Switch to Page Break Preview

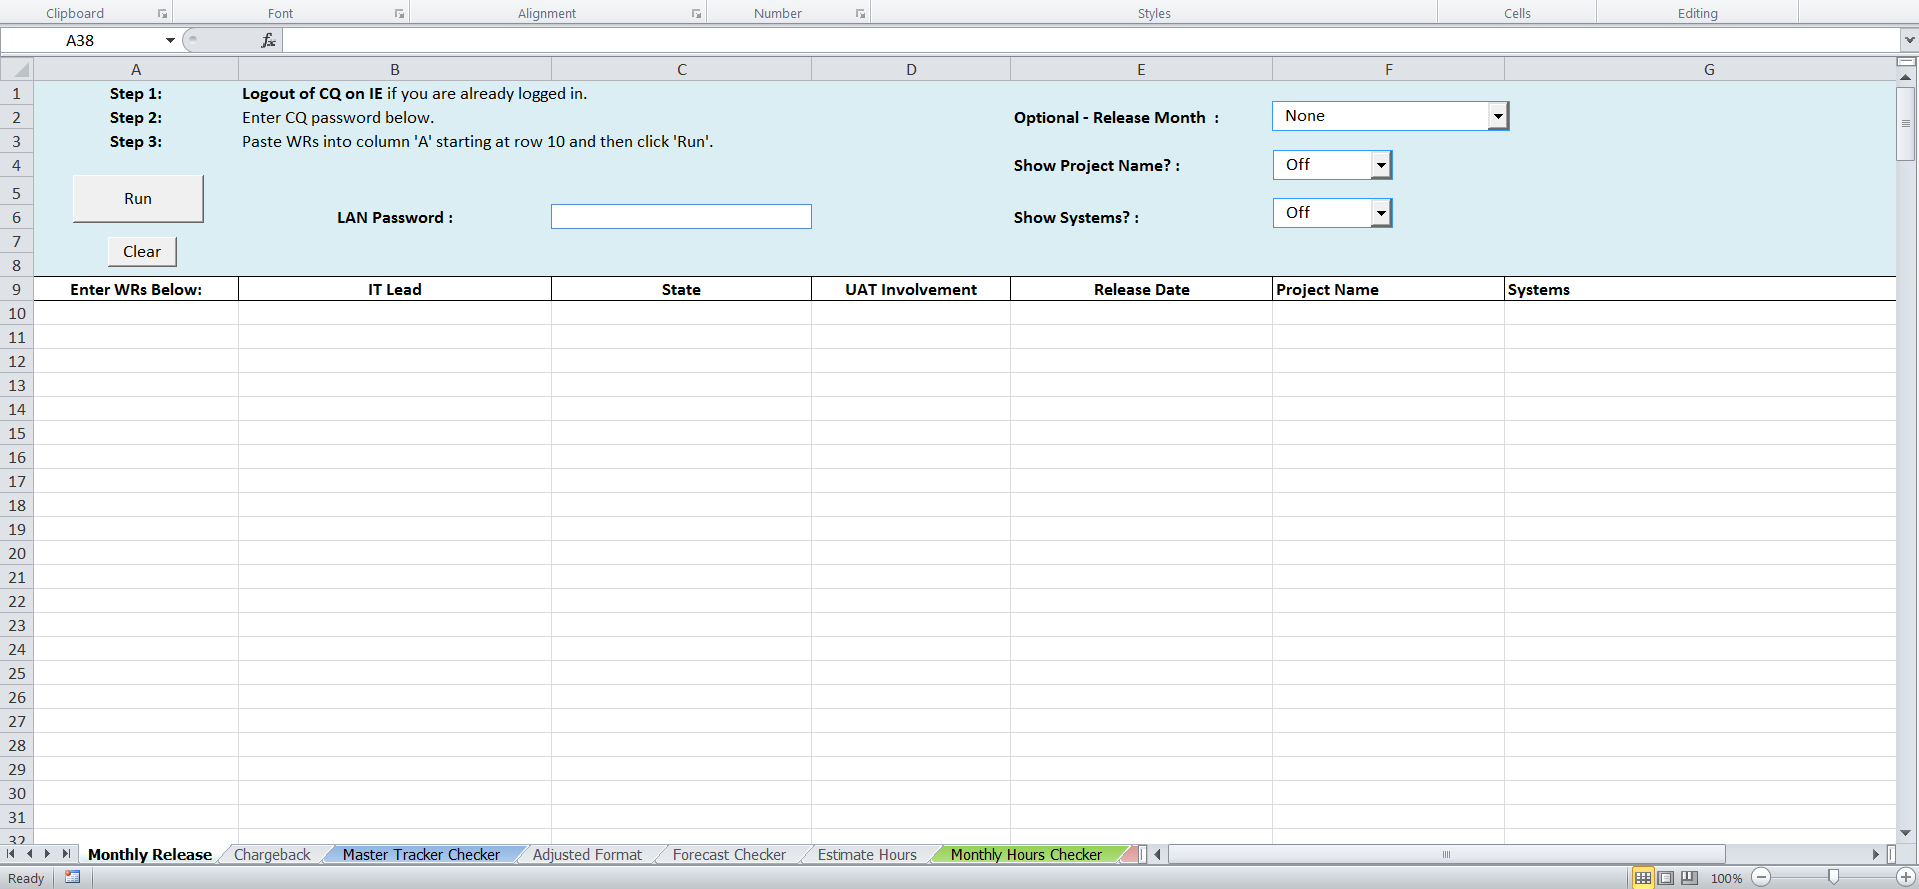coord(1689,878)
